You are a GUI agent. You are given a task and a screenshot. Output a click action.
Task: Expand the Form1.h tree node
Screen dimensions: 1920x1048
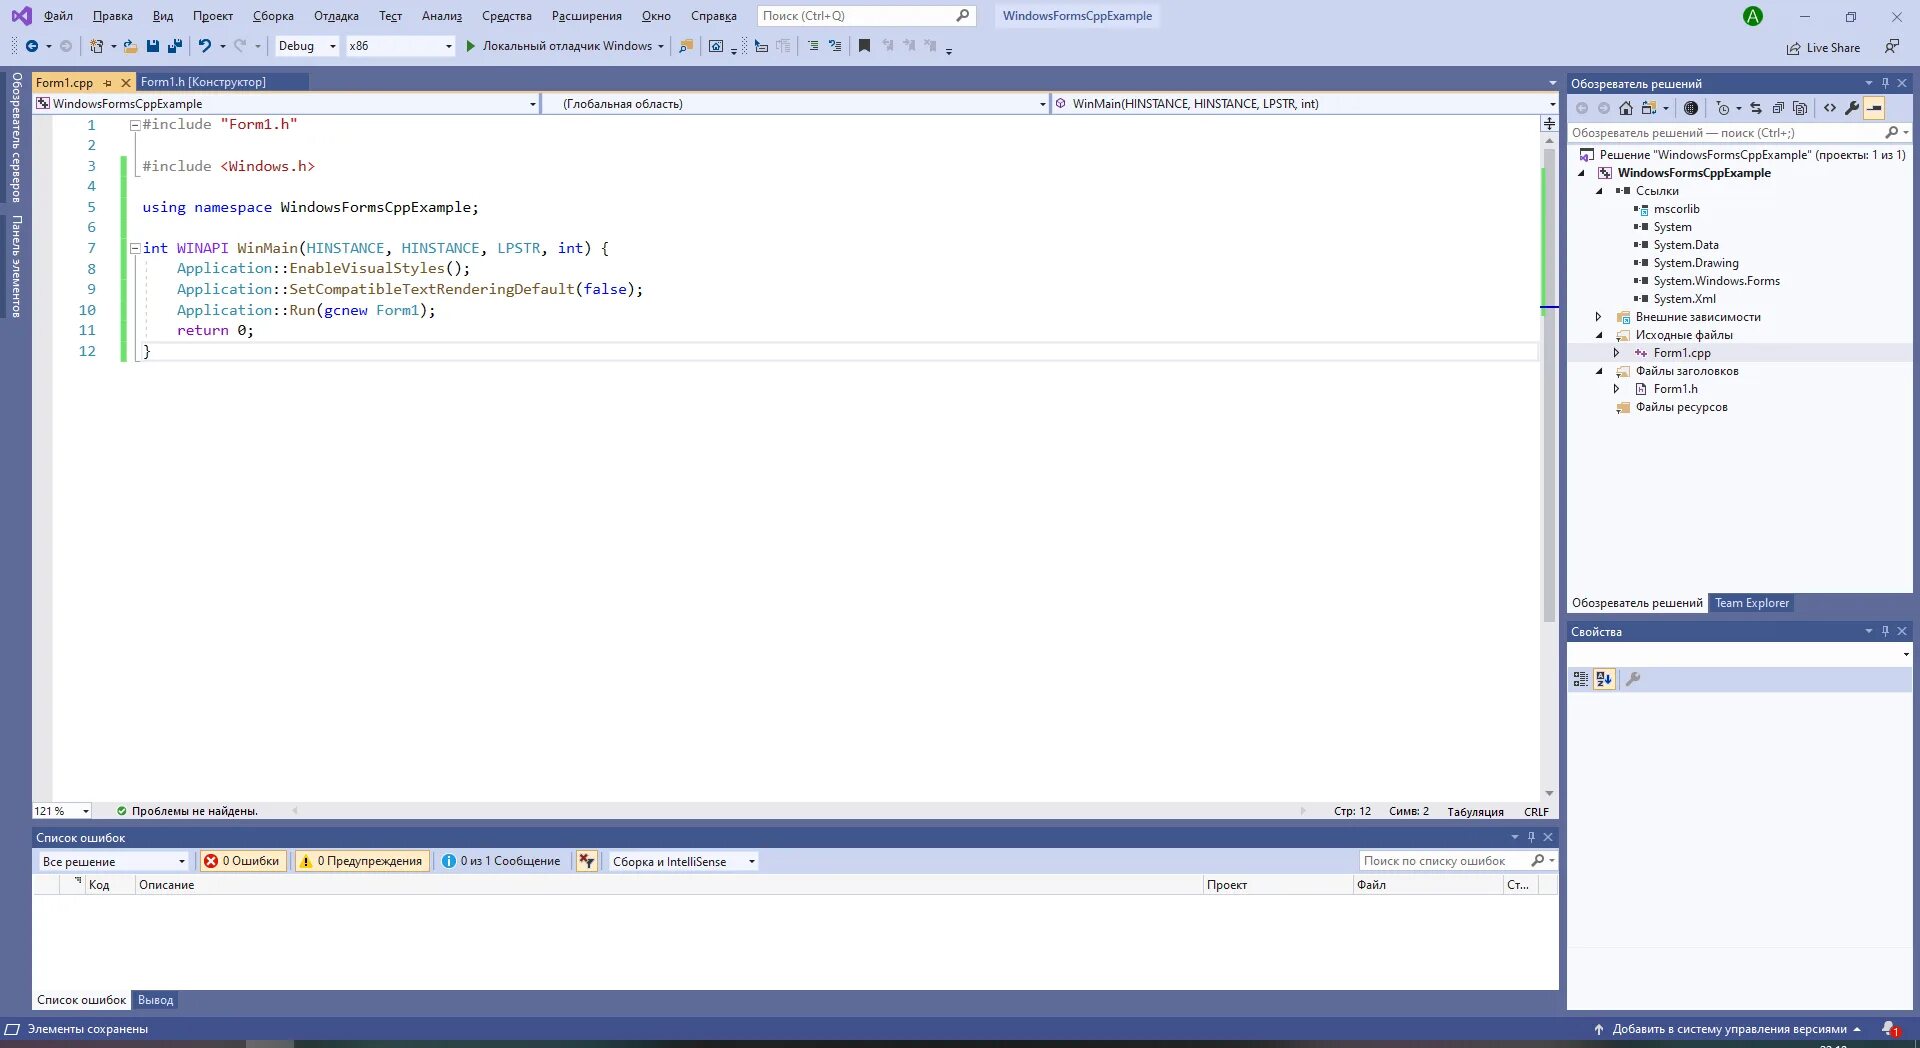click(1617, 389)
